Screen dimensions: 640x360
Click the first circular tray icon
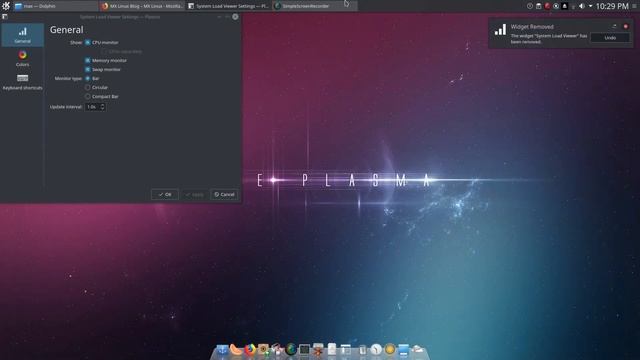[x=530, y=6]
